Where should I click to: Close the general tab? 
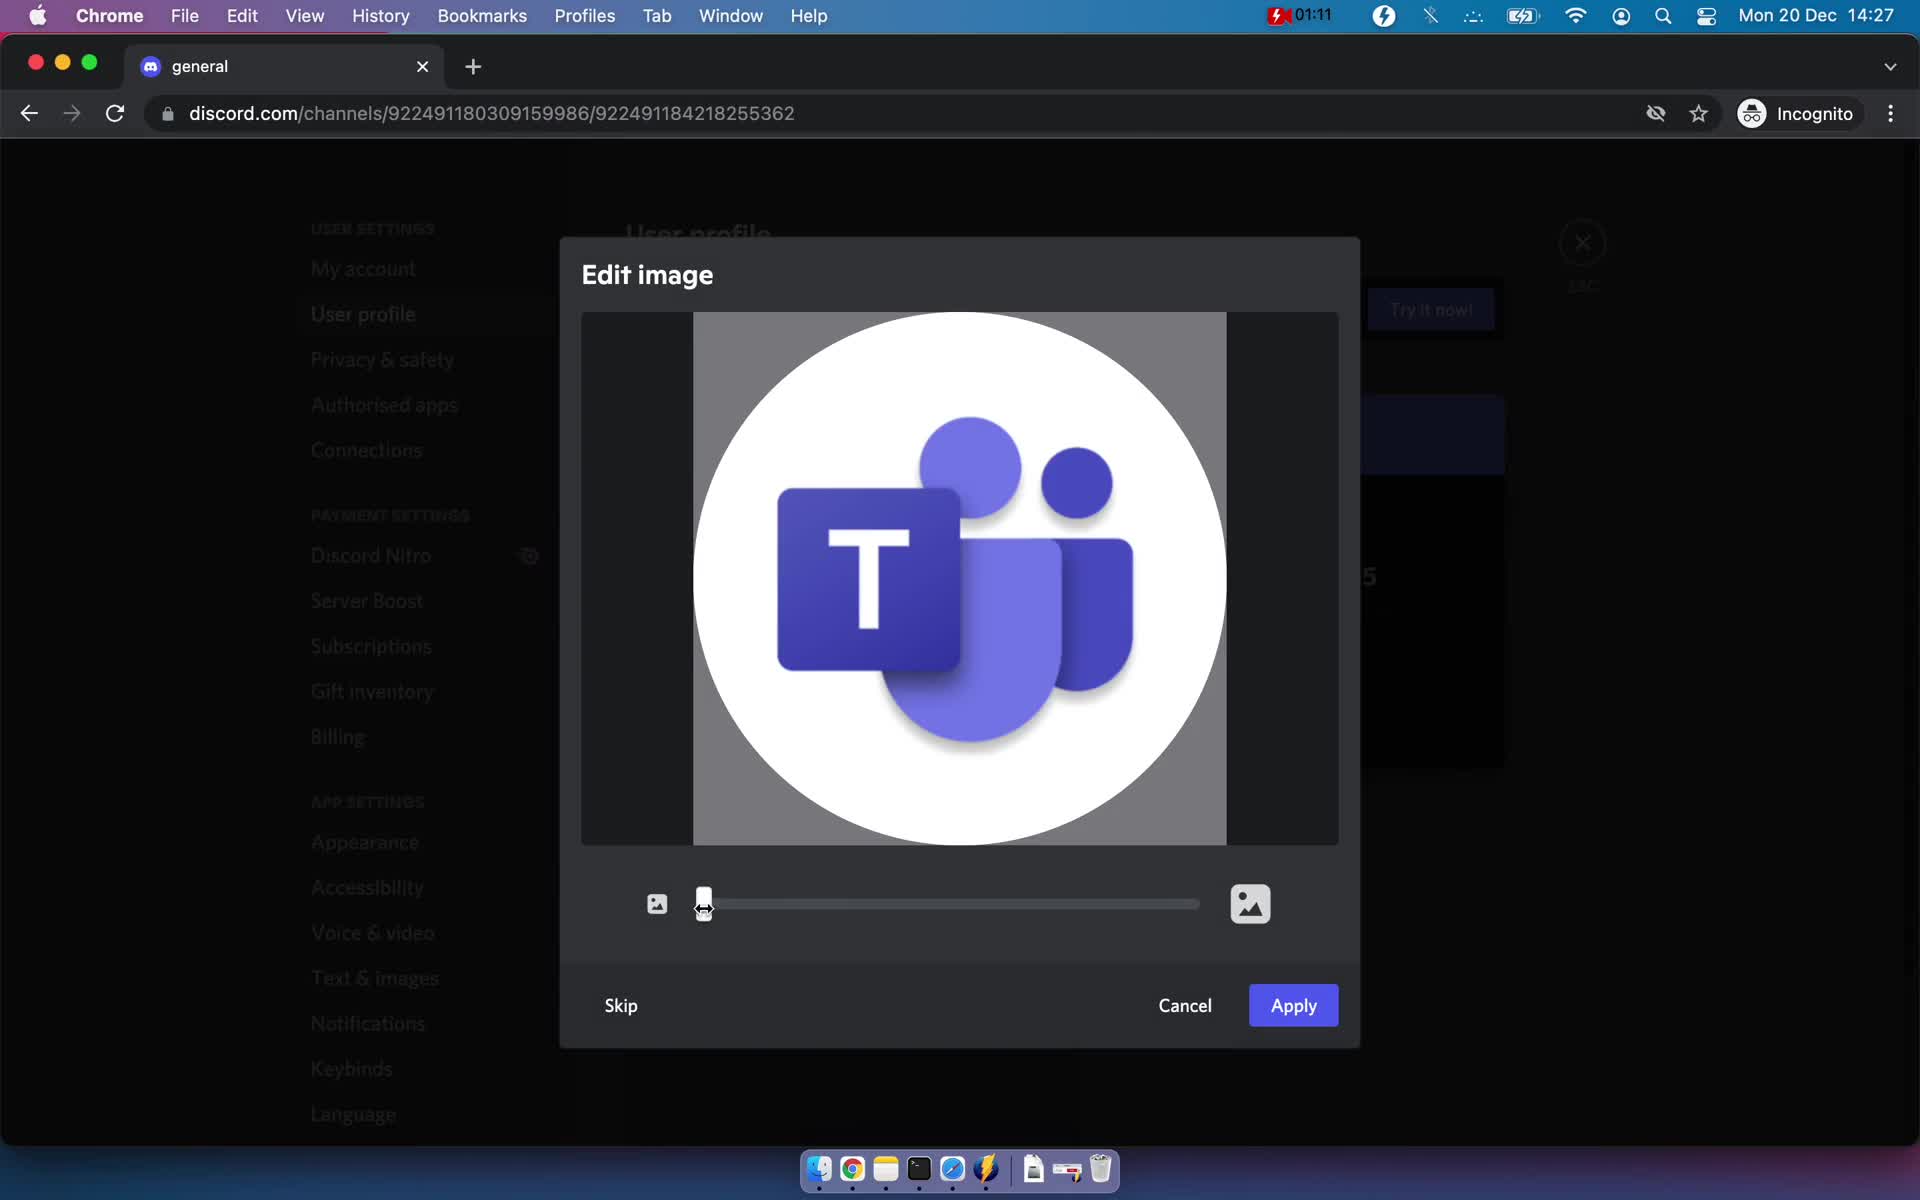[422, 66]
